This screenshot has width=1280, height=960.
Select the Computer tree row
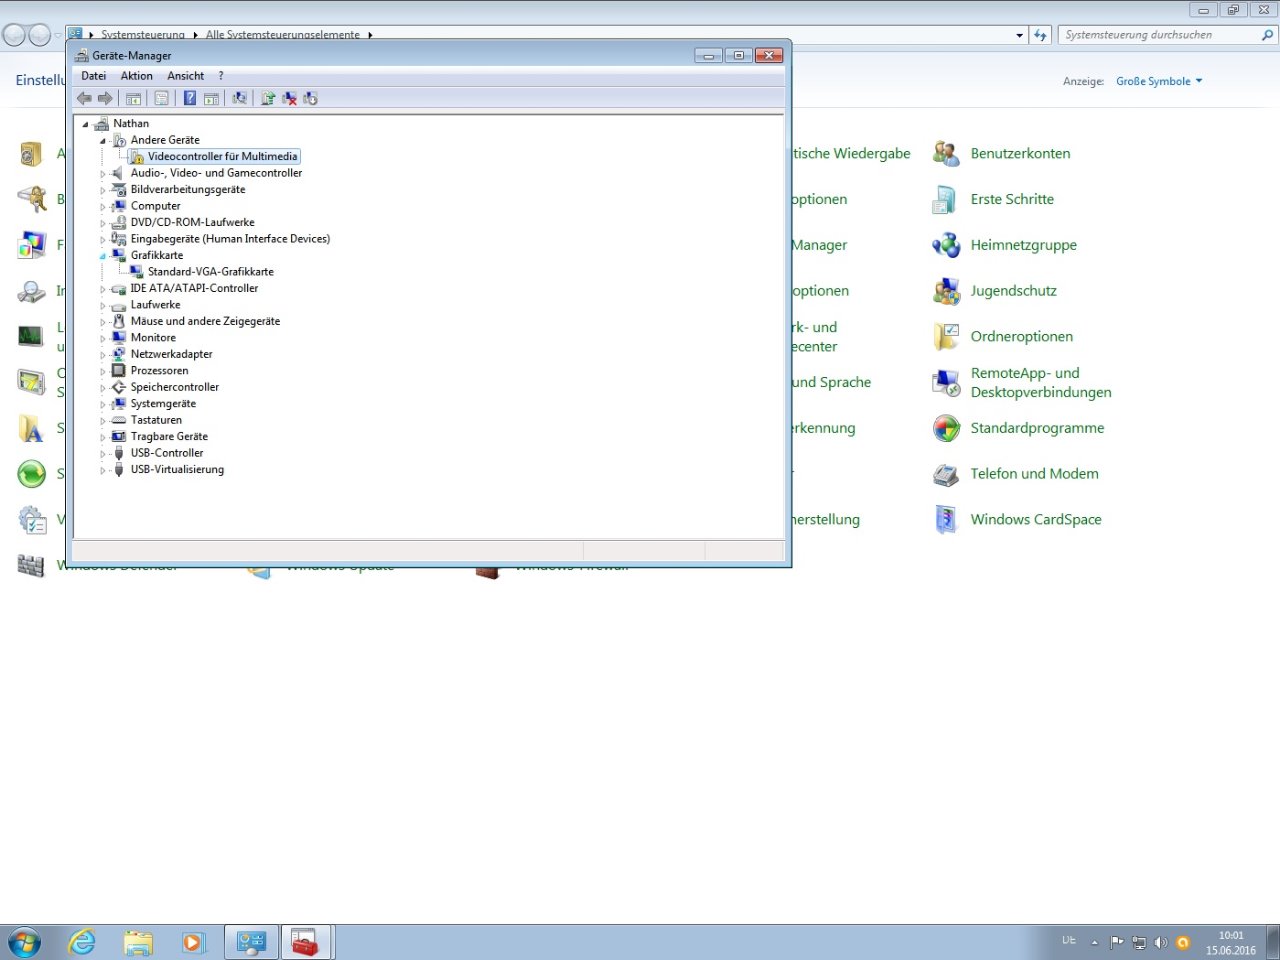point(155,206)
